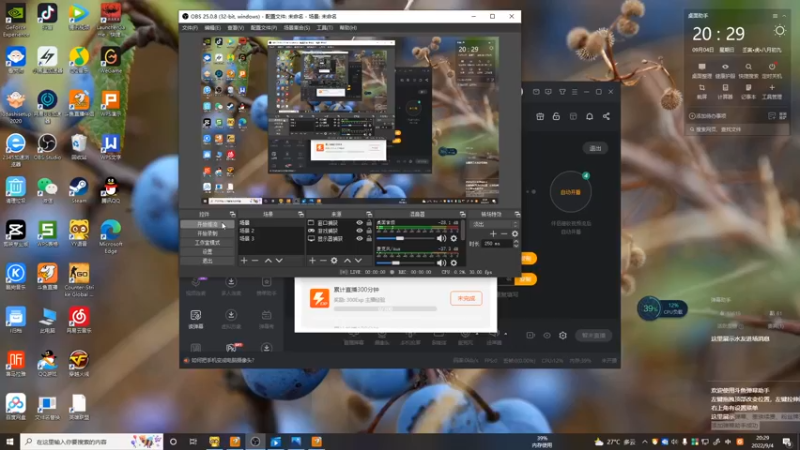
Task: Adjust Desktop Audio volume slider
Action: tap(405, 238)
